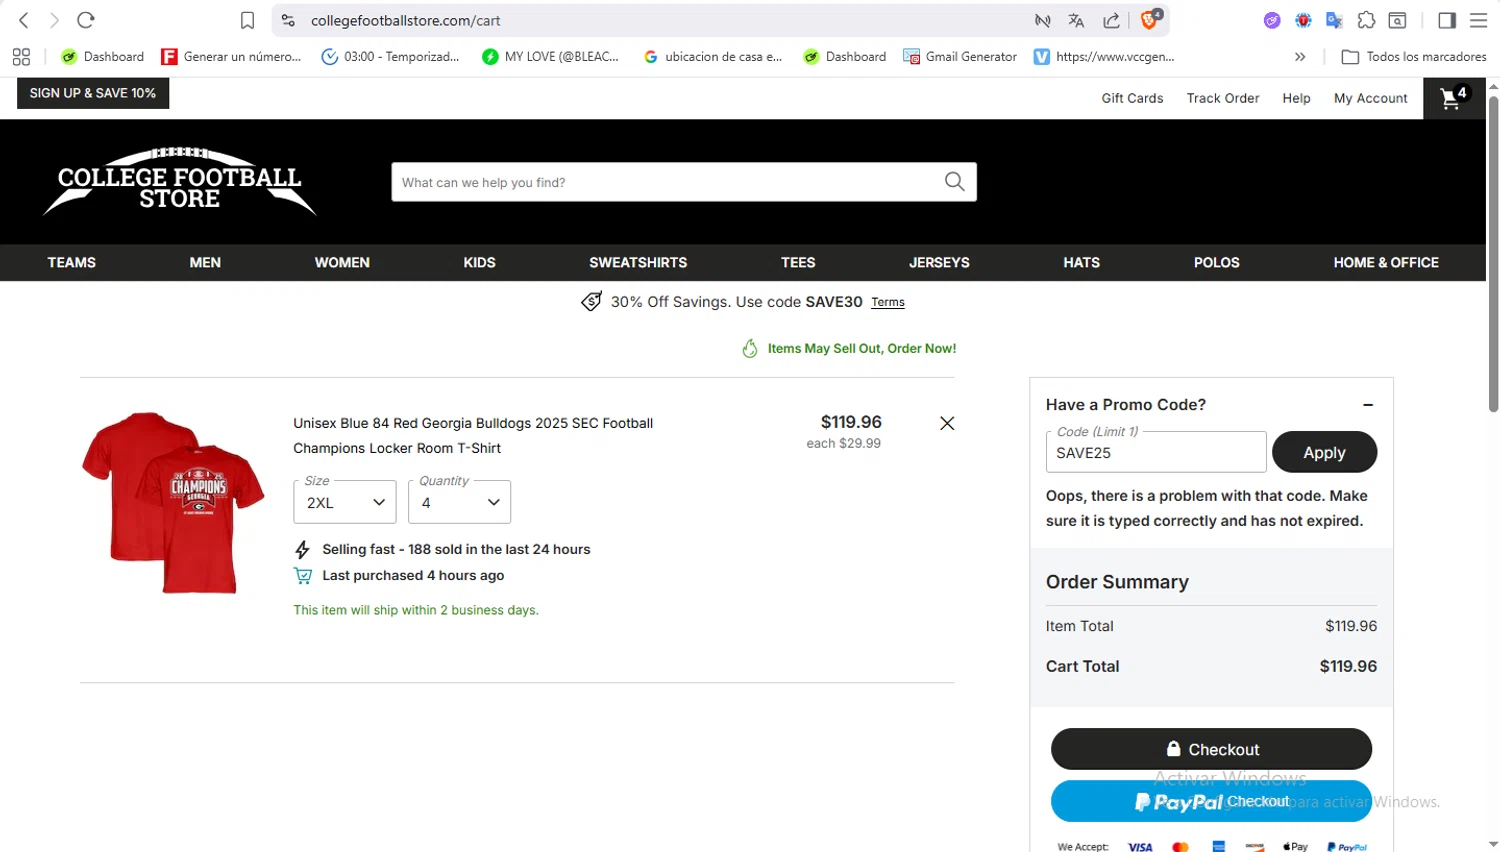This screenshot has height=852, width=1500.
Task: Click the SIGN UP & SAVE 10% button
Action: [93, 93]
